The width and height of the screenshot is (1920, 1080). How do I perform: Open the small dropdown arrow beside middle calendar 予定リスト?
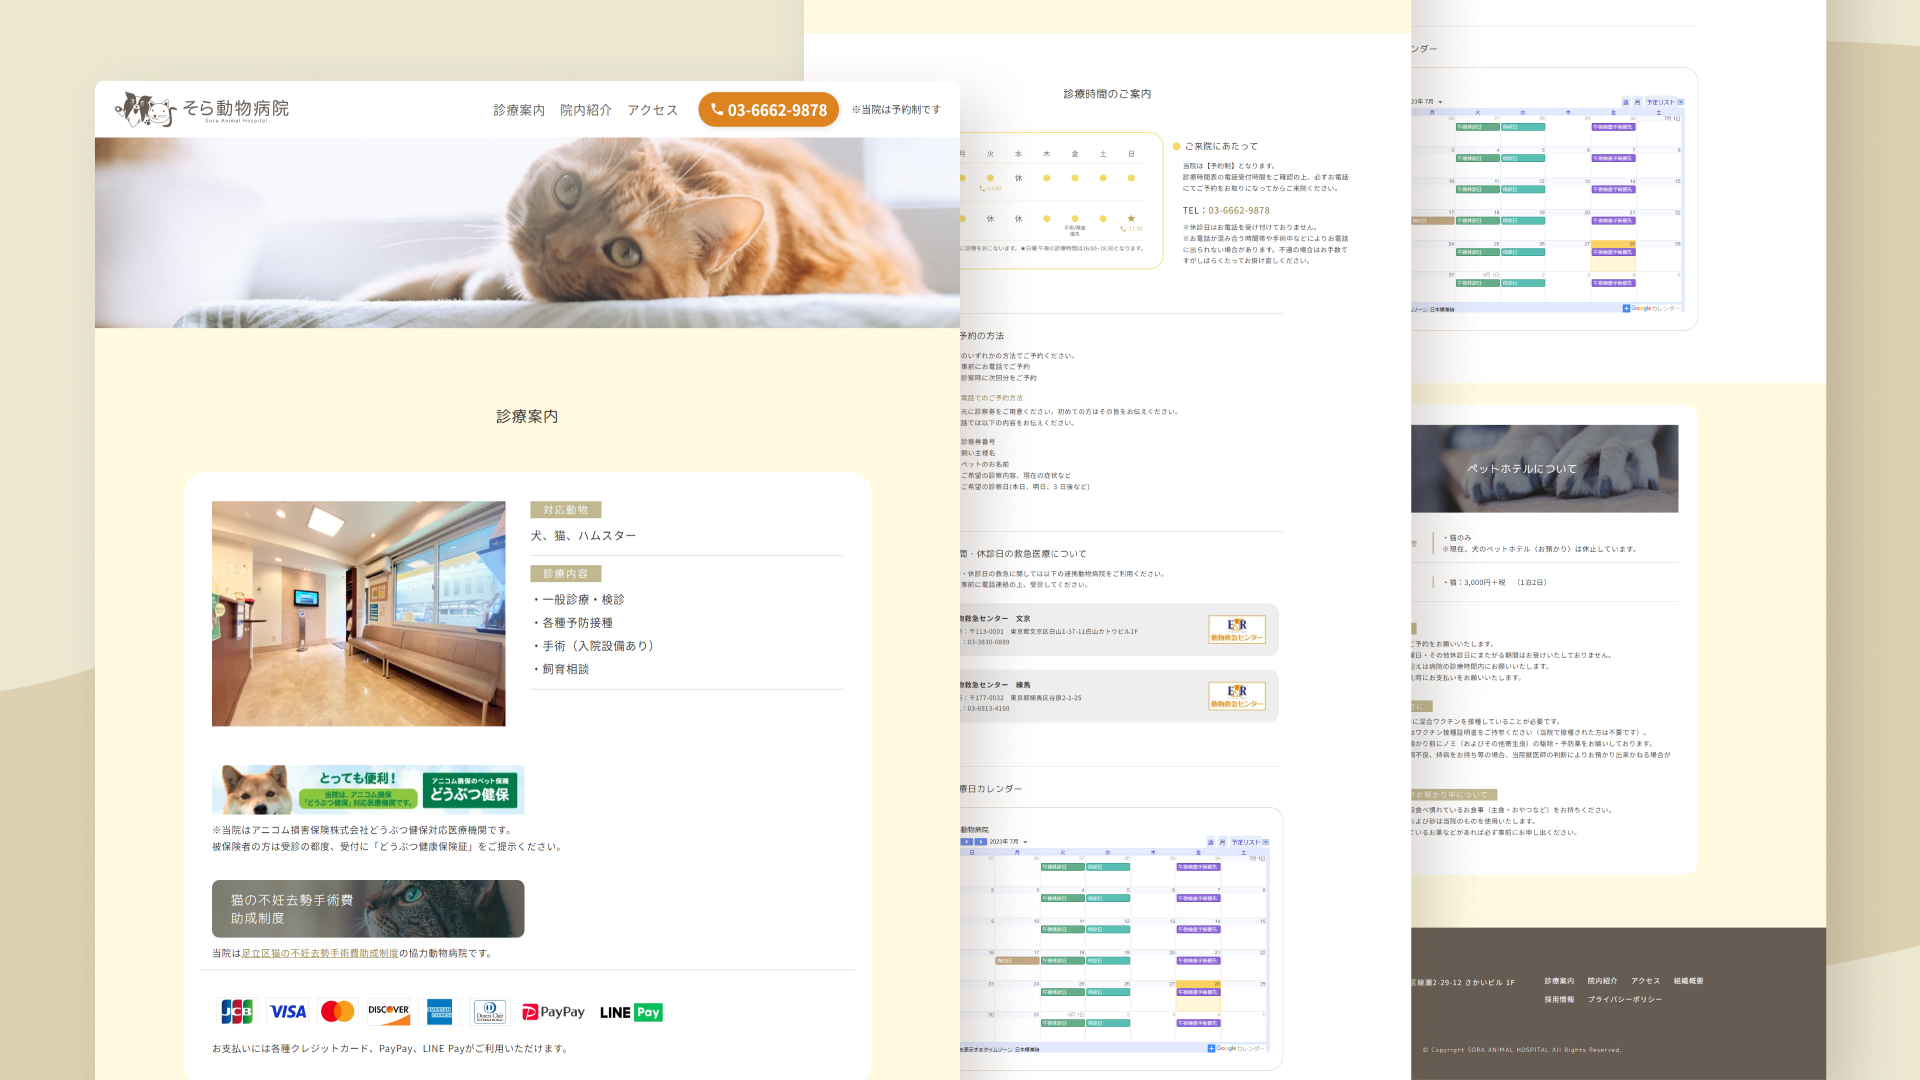(x=1266, y=842)
